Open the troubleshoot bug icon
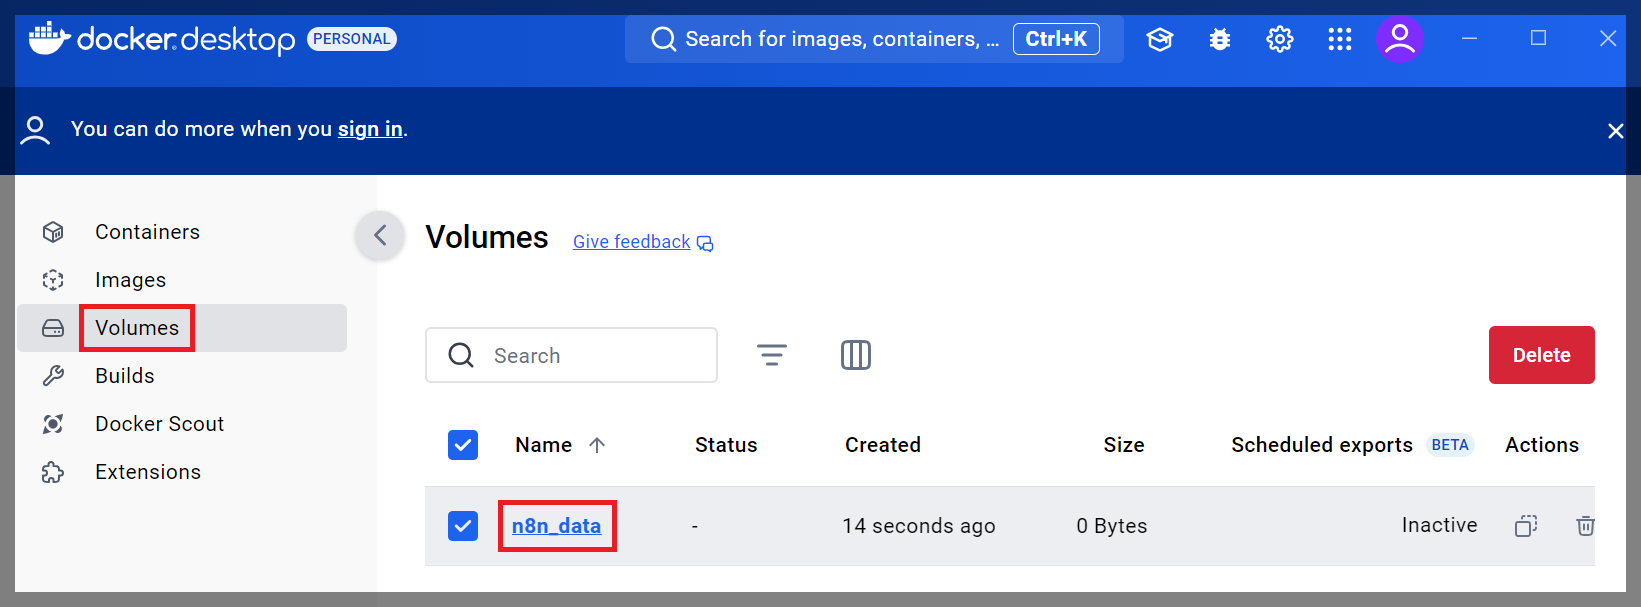 [1220, 39]
